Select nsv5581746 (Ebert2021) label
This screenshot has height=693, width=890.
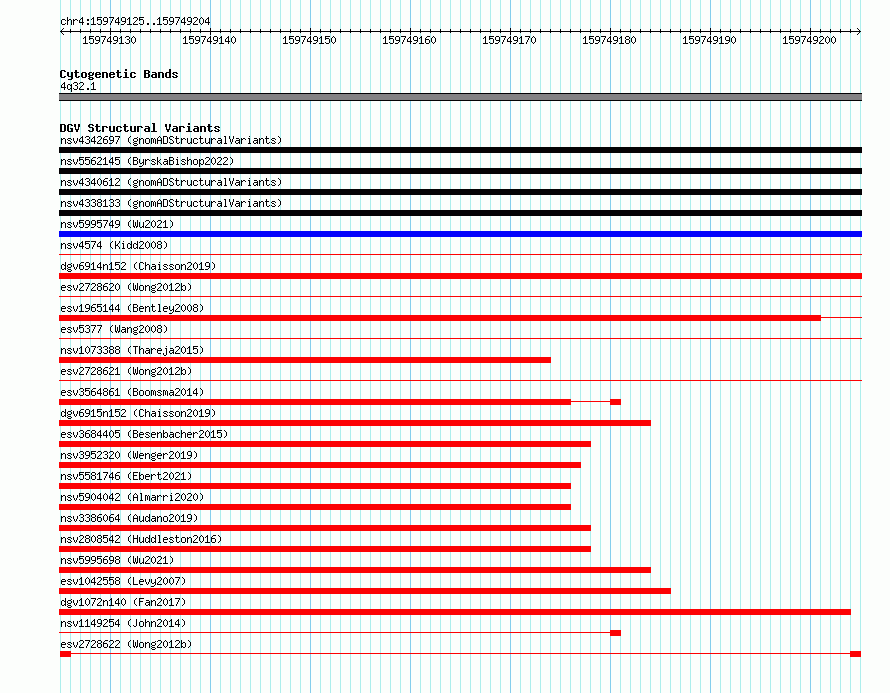(x=126, y=476)
